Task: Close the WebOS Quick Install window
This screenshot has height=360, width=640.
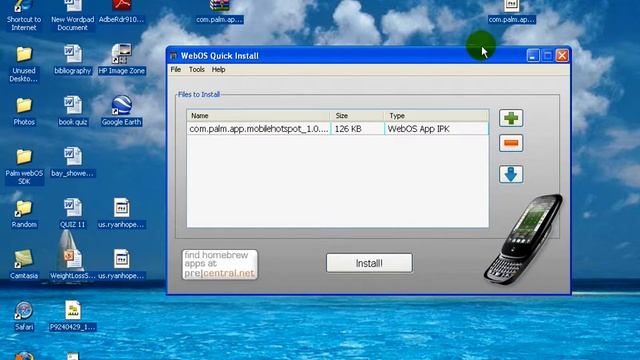Action: (562, 56)
